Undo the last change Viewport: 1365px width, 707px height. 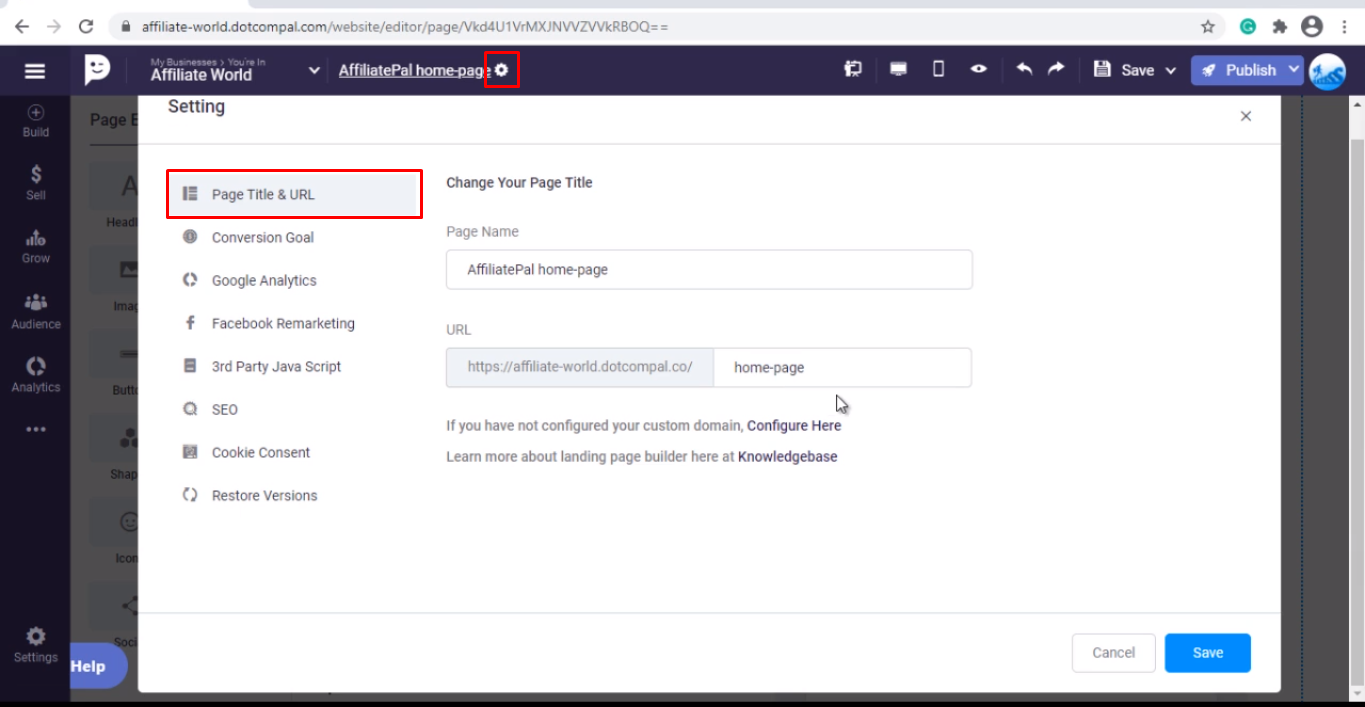[x=1023, y=69]
